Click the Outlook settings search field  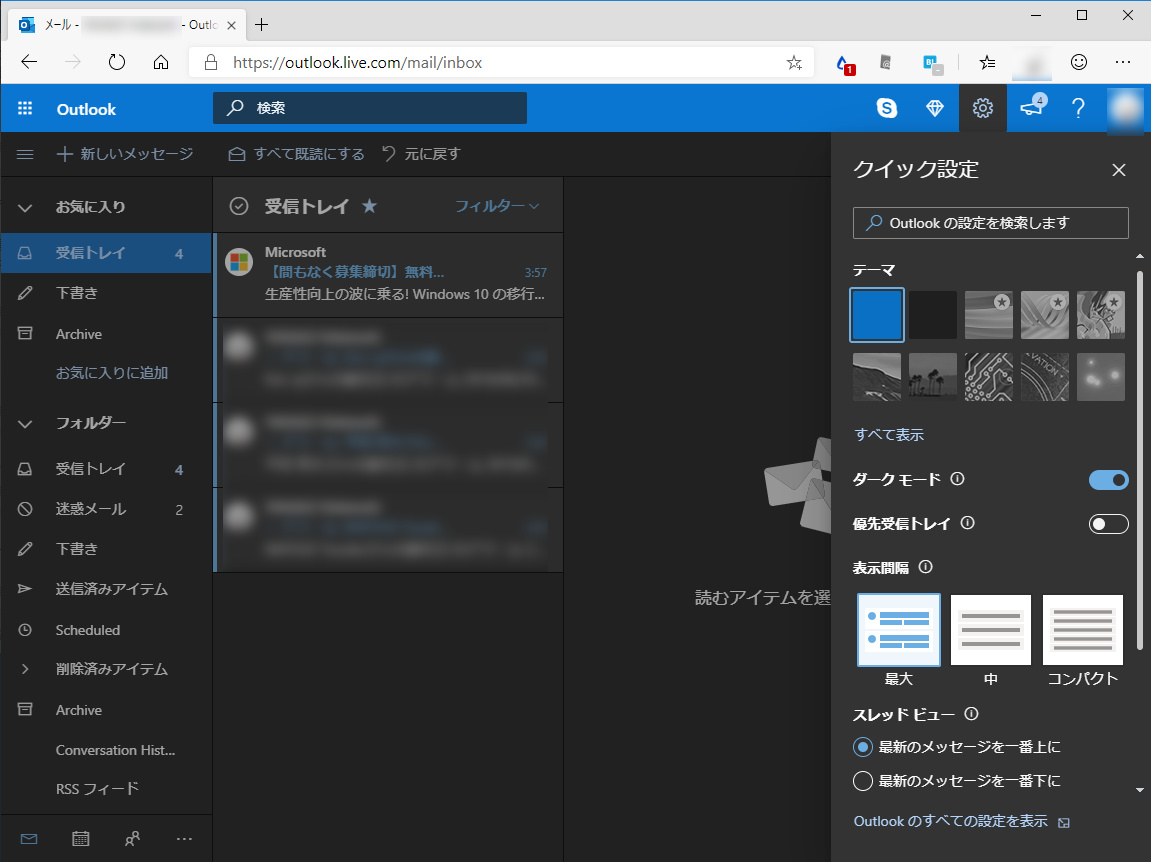click(990, 223)
